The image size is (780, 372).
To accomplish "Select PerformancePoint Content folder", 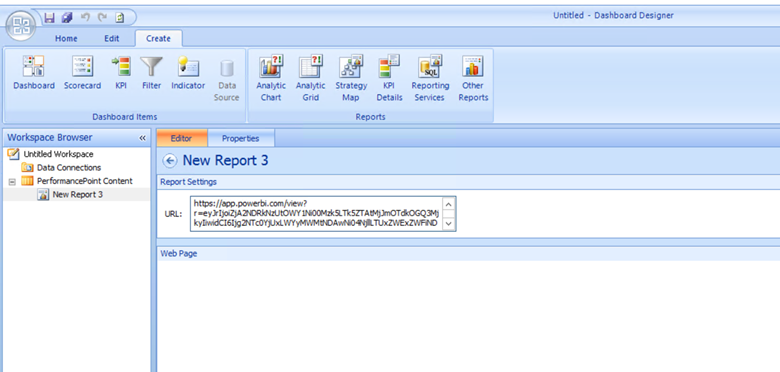I will pos(85,181).
